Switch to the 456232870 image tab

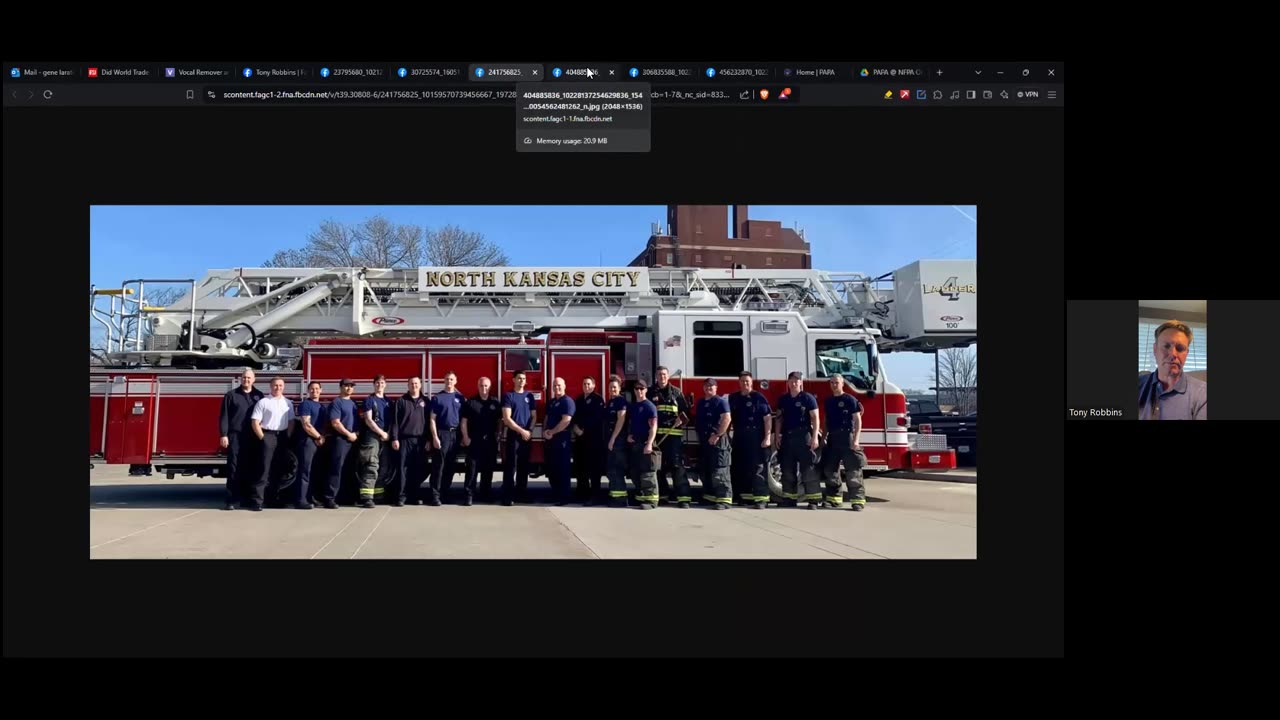point(737,72)
